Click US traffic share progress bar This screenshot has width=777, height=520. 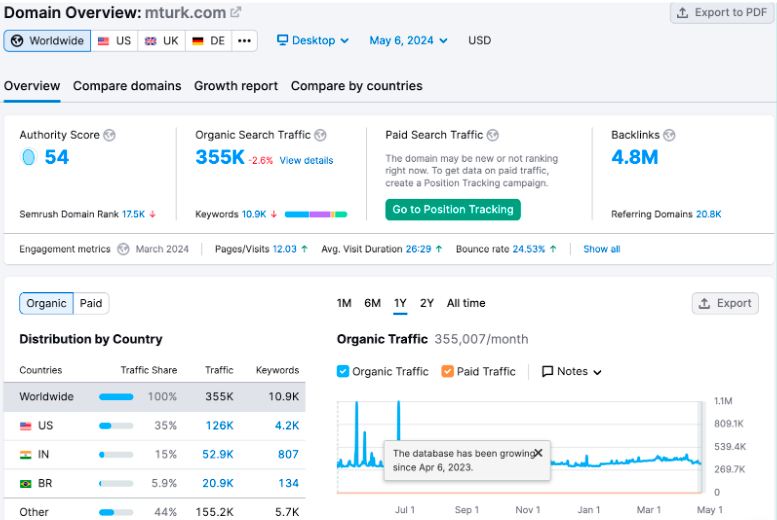116,426
